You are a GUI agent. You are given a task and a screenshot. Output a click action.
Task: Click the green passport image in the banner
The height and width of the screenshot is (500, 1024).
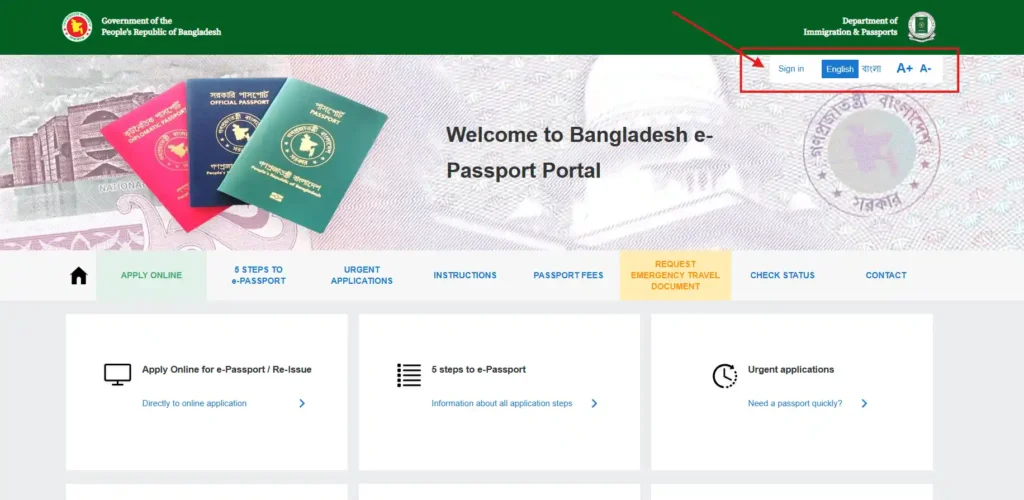point(302,157)
